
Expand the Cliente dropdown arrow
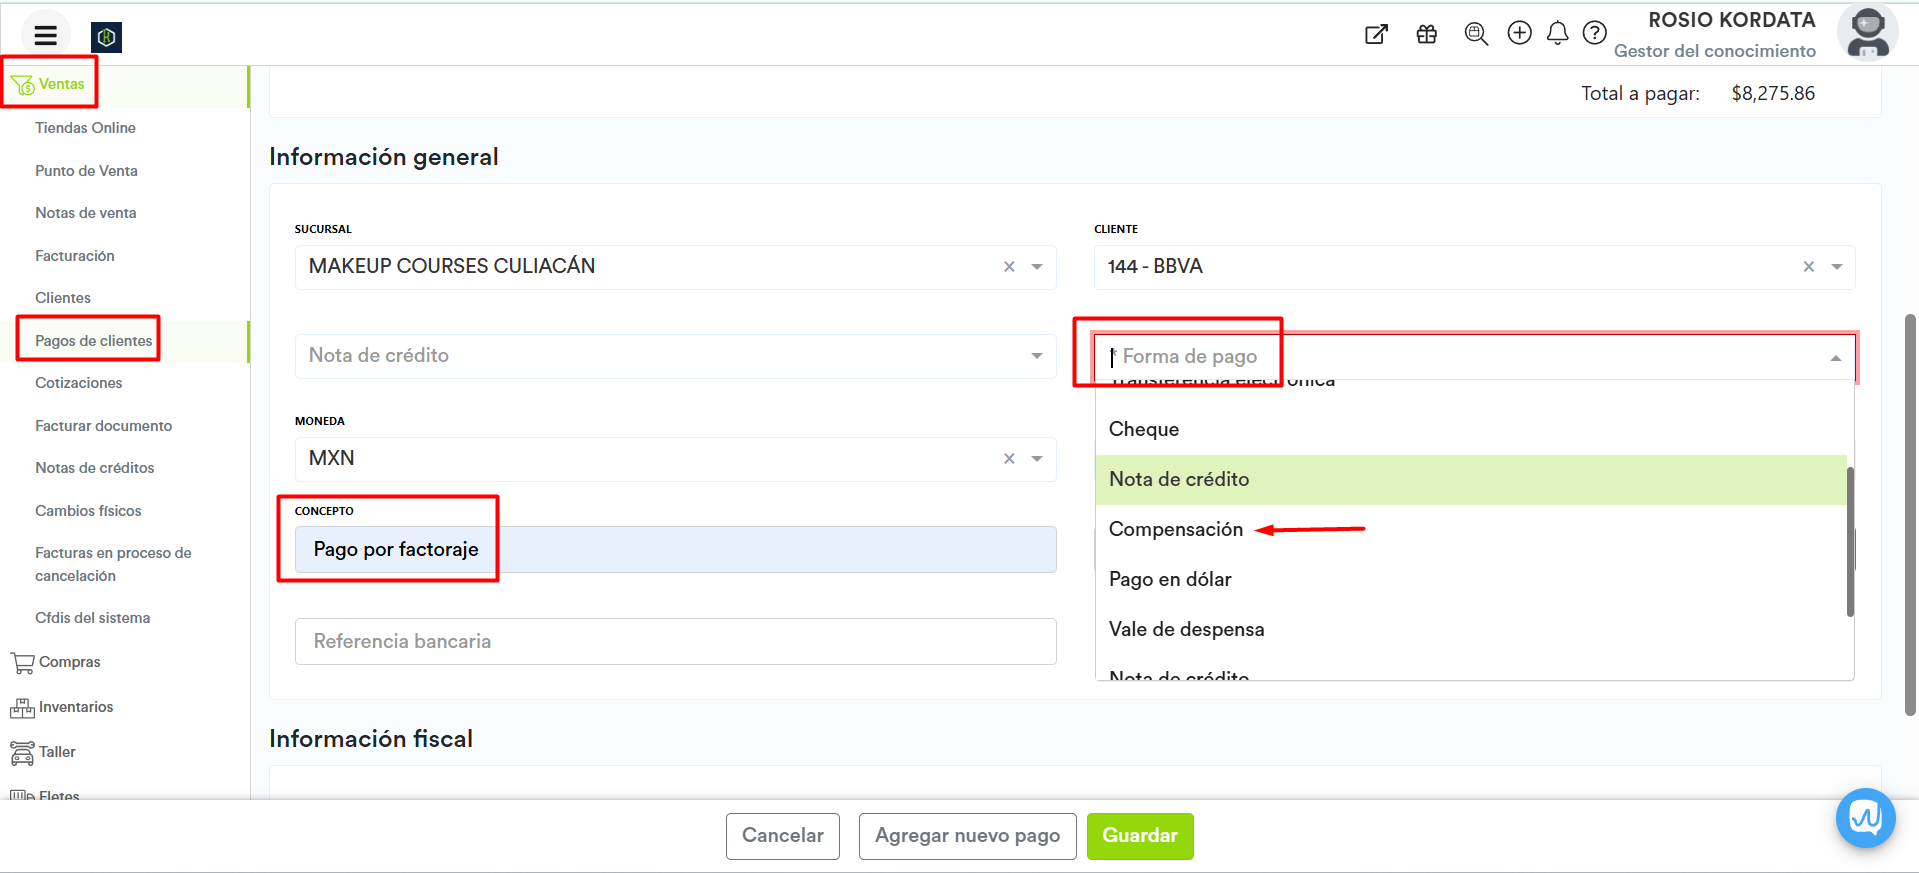1836,267
